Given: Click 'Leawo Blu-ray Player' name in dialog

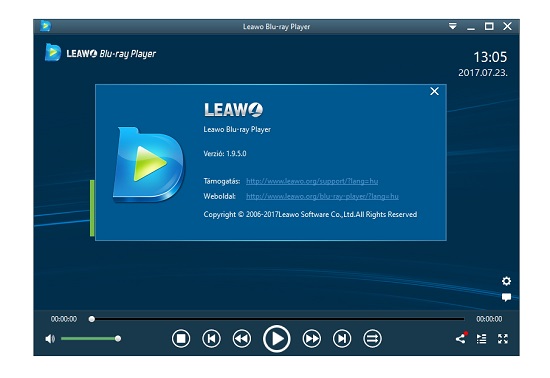Looking at the screenshot, I should 237,129.
